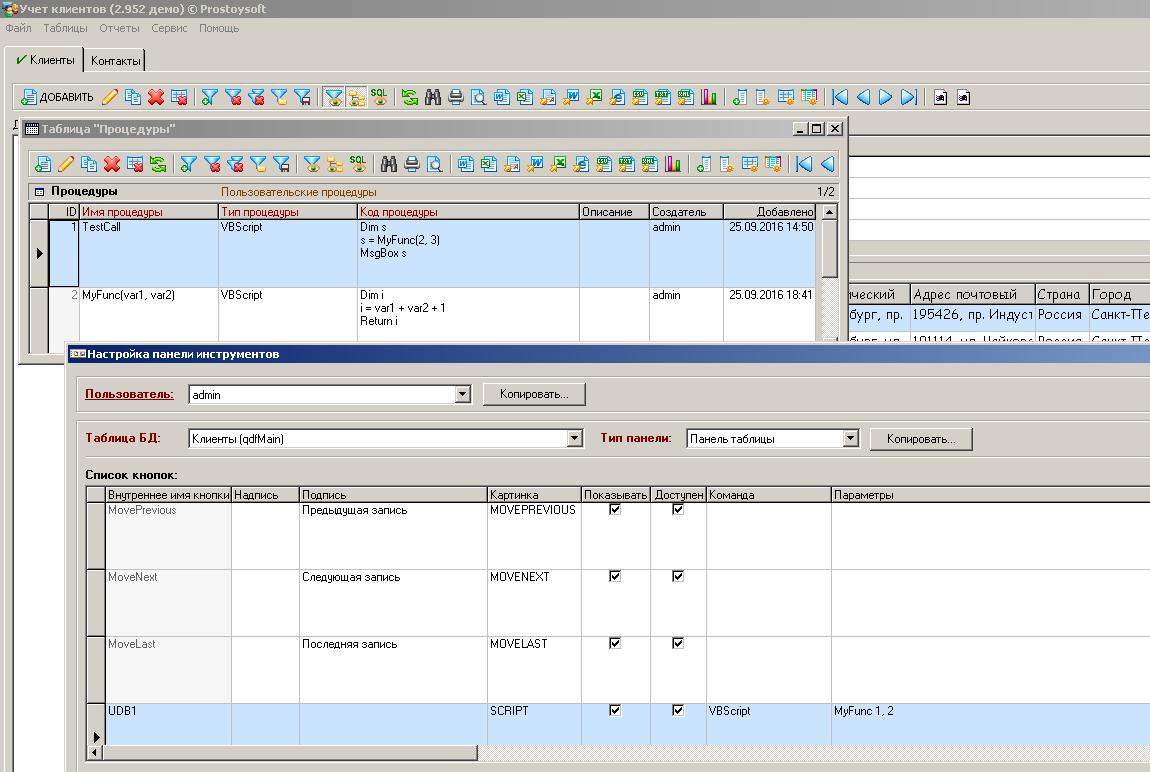The height and width of the screenshot is (772, 1150).
Task: Switch to the Контакты tab
Action: coord(116,61)
